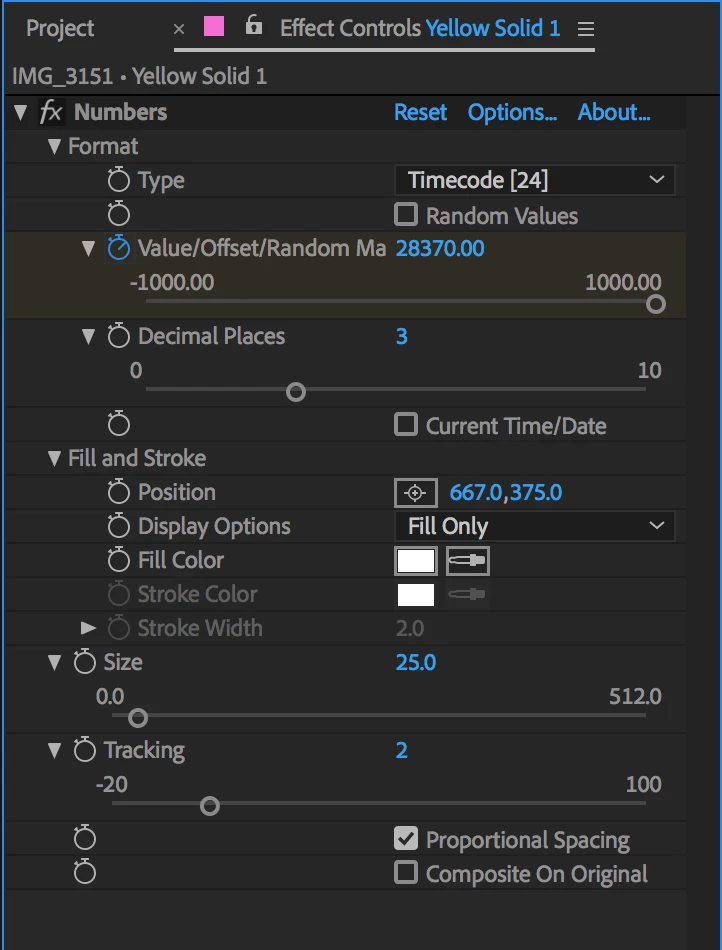This screenshot has width=722, height=950.
Task: Open the Display Options dropdown
Action: pyautogui.click(x=535, y=527)
